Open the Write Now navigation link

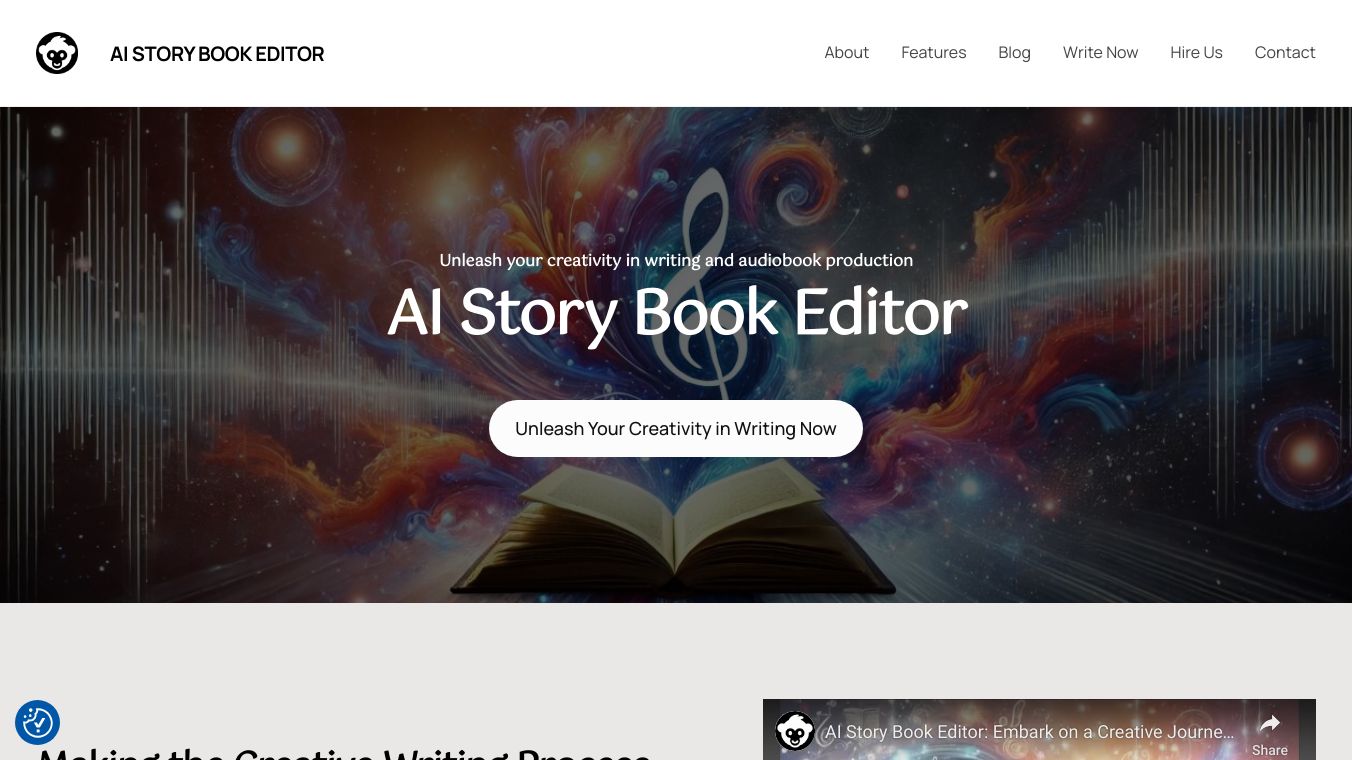point(1100,53)
